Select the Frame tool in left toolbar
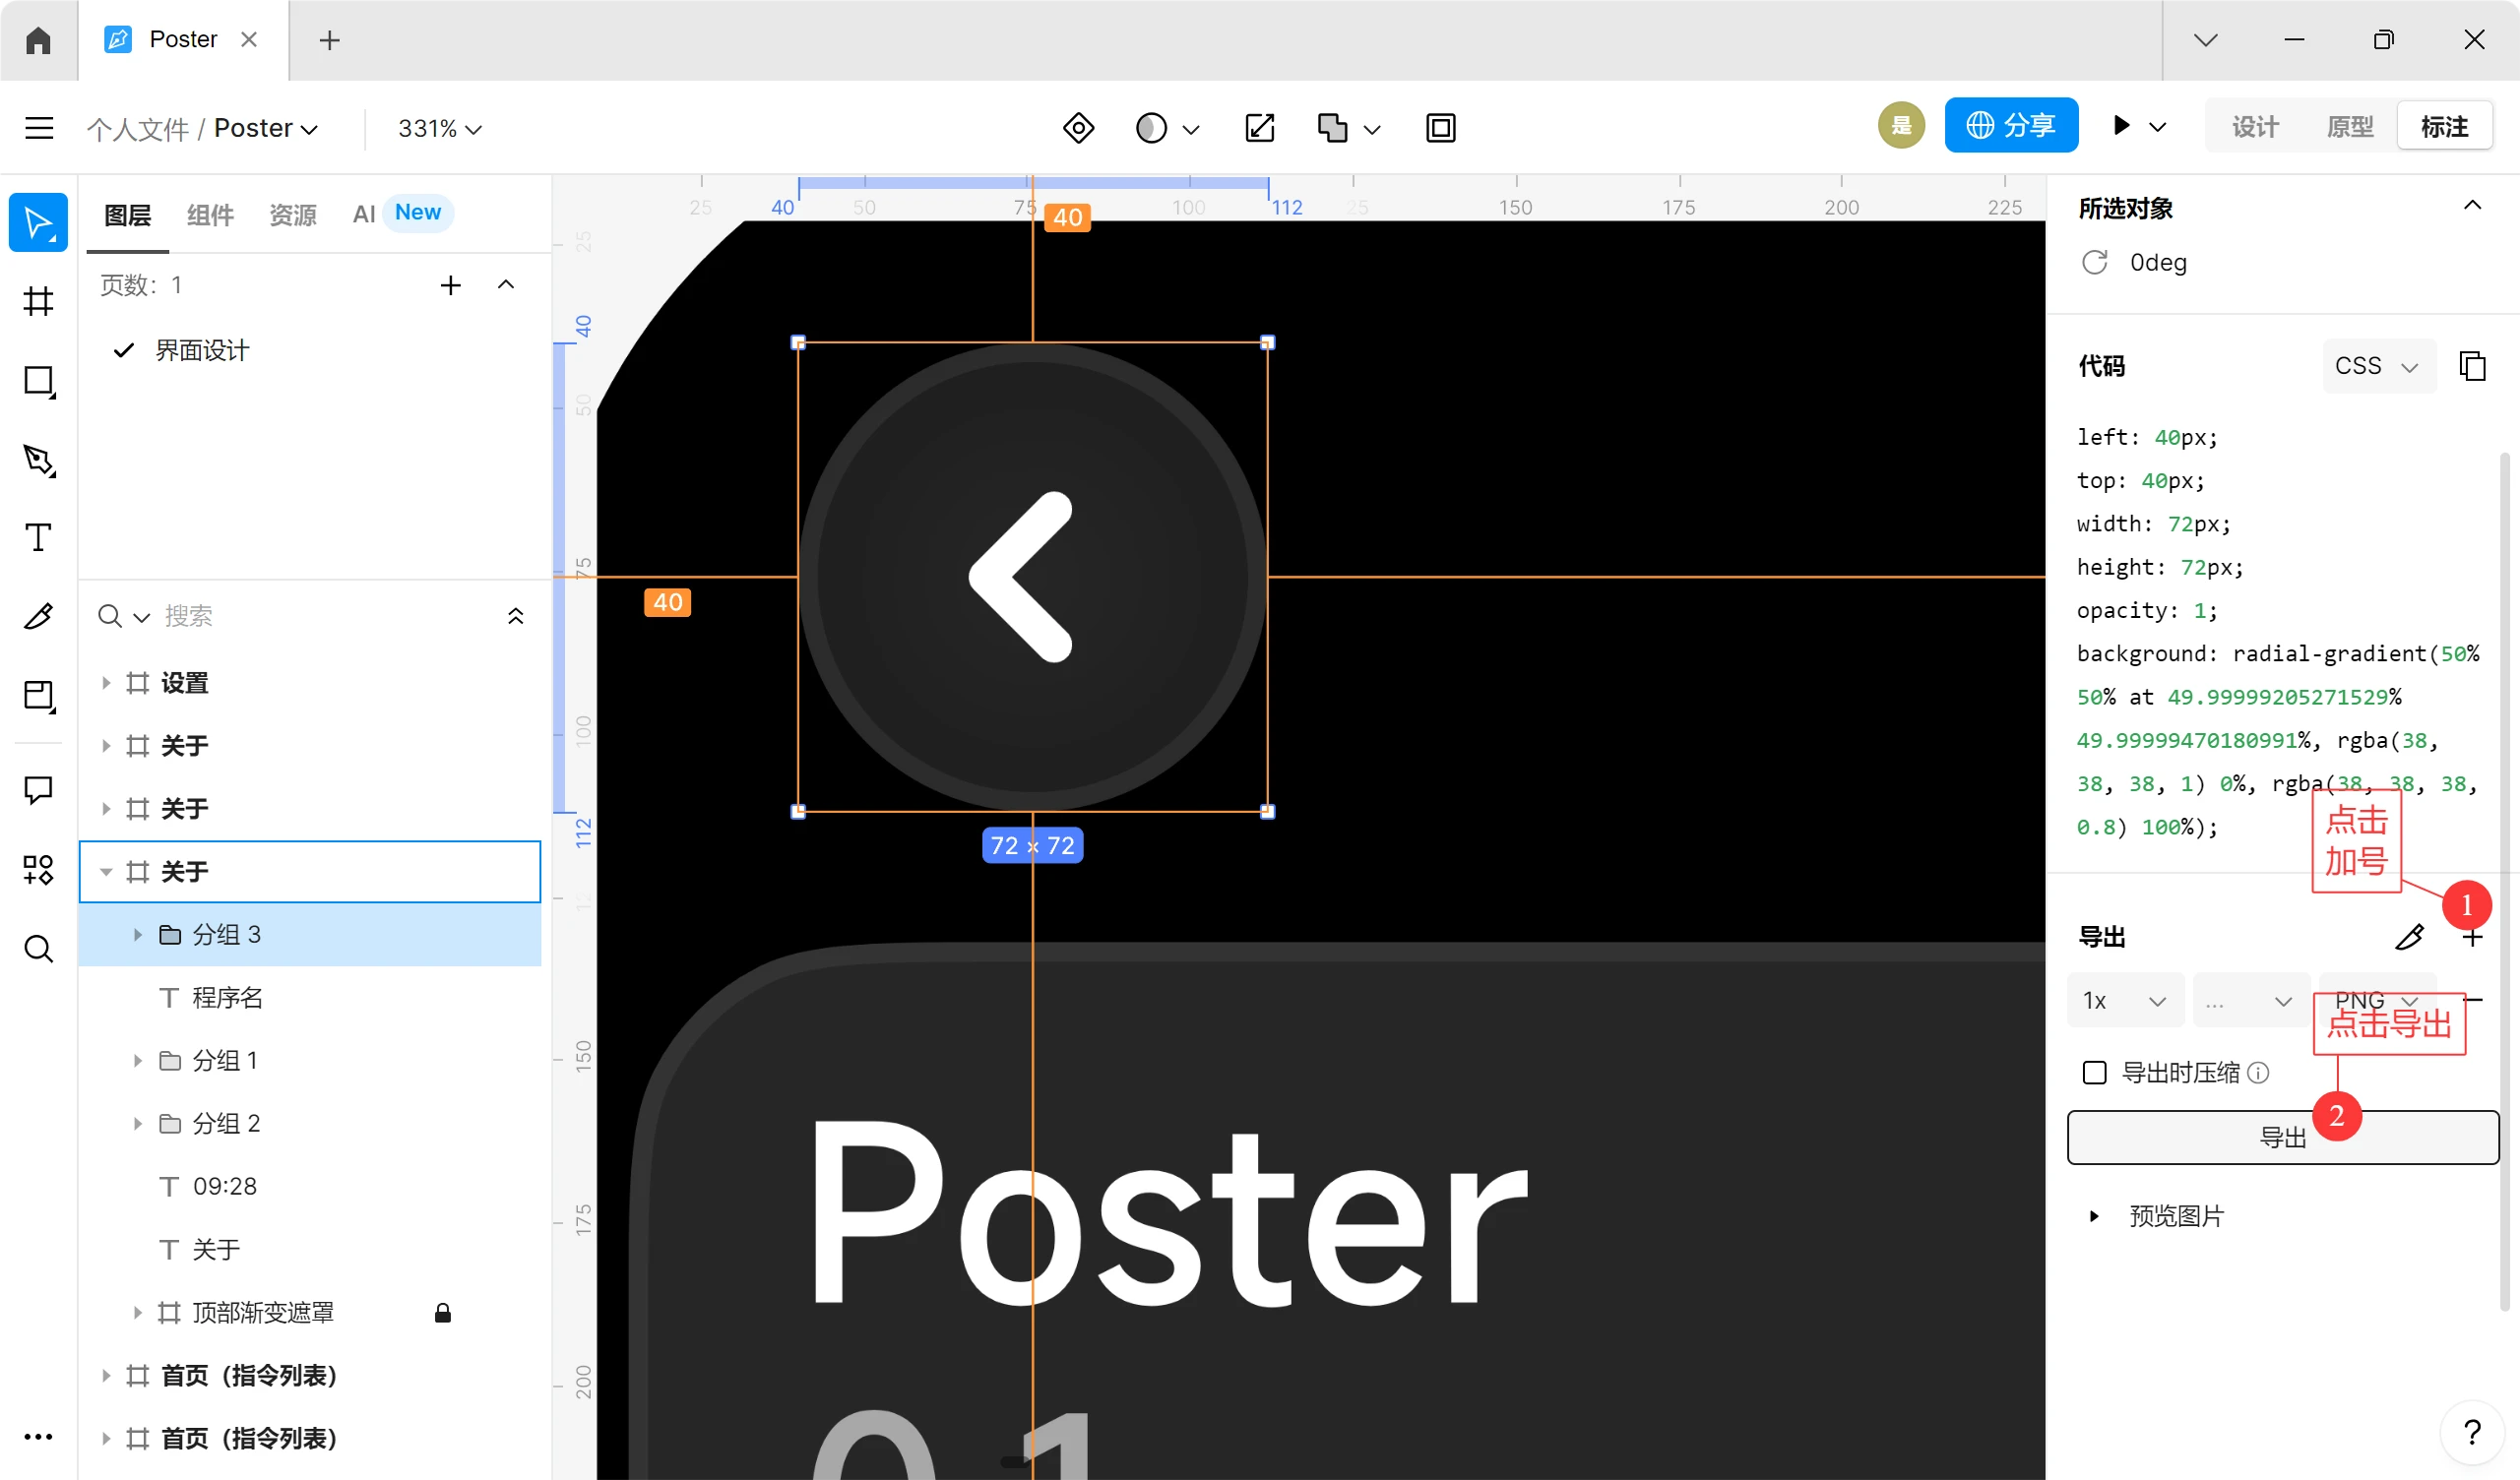The image size is (2520, 1480). tap(38, 301)
